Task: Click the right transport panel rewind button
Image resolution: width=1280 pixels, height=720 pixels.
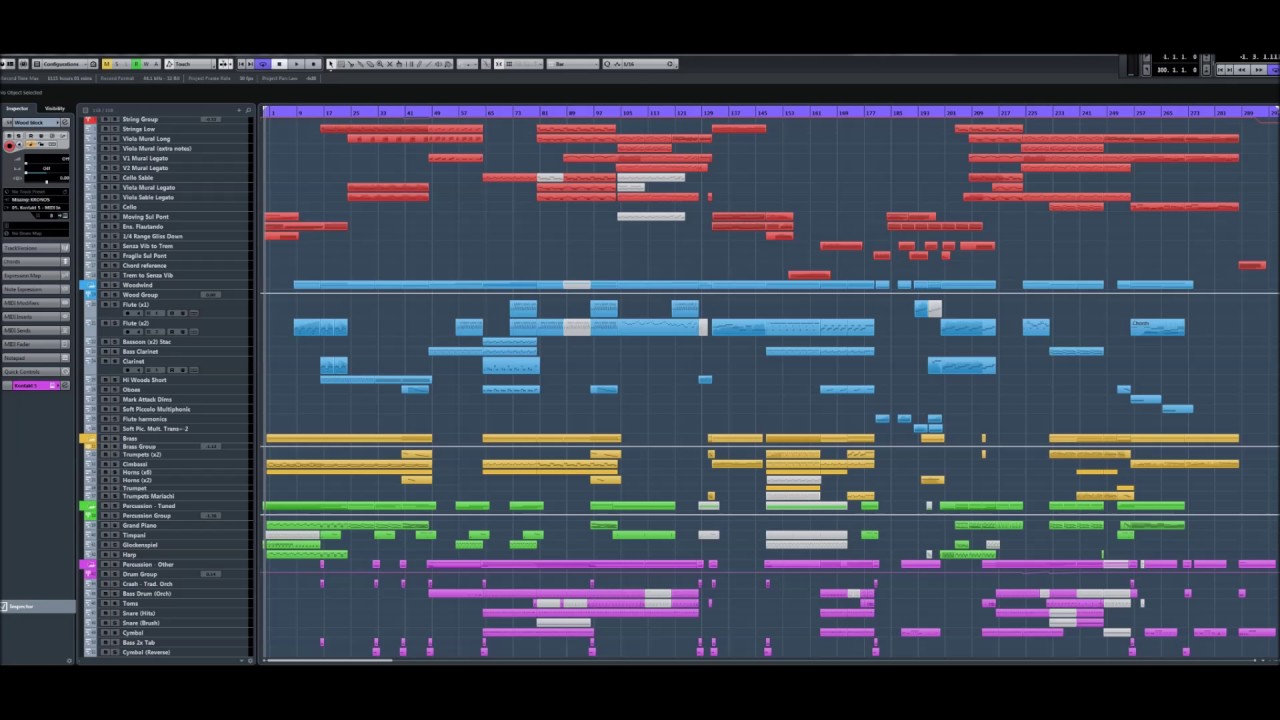Action: pyautogui.click(x=1242, y=70)
